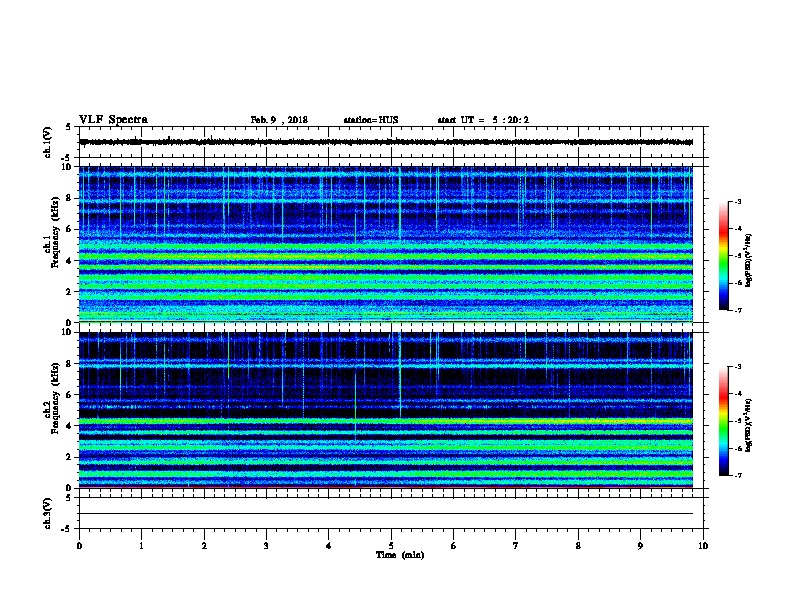Select the date text "Feb. 9, 2018"

[x=279, y=120]
